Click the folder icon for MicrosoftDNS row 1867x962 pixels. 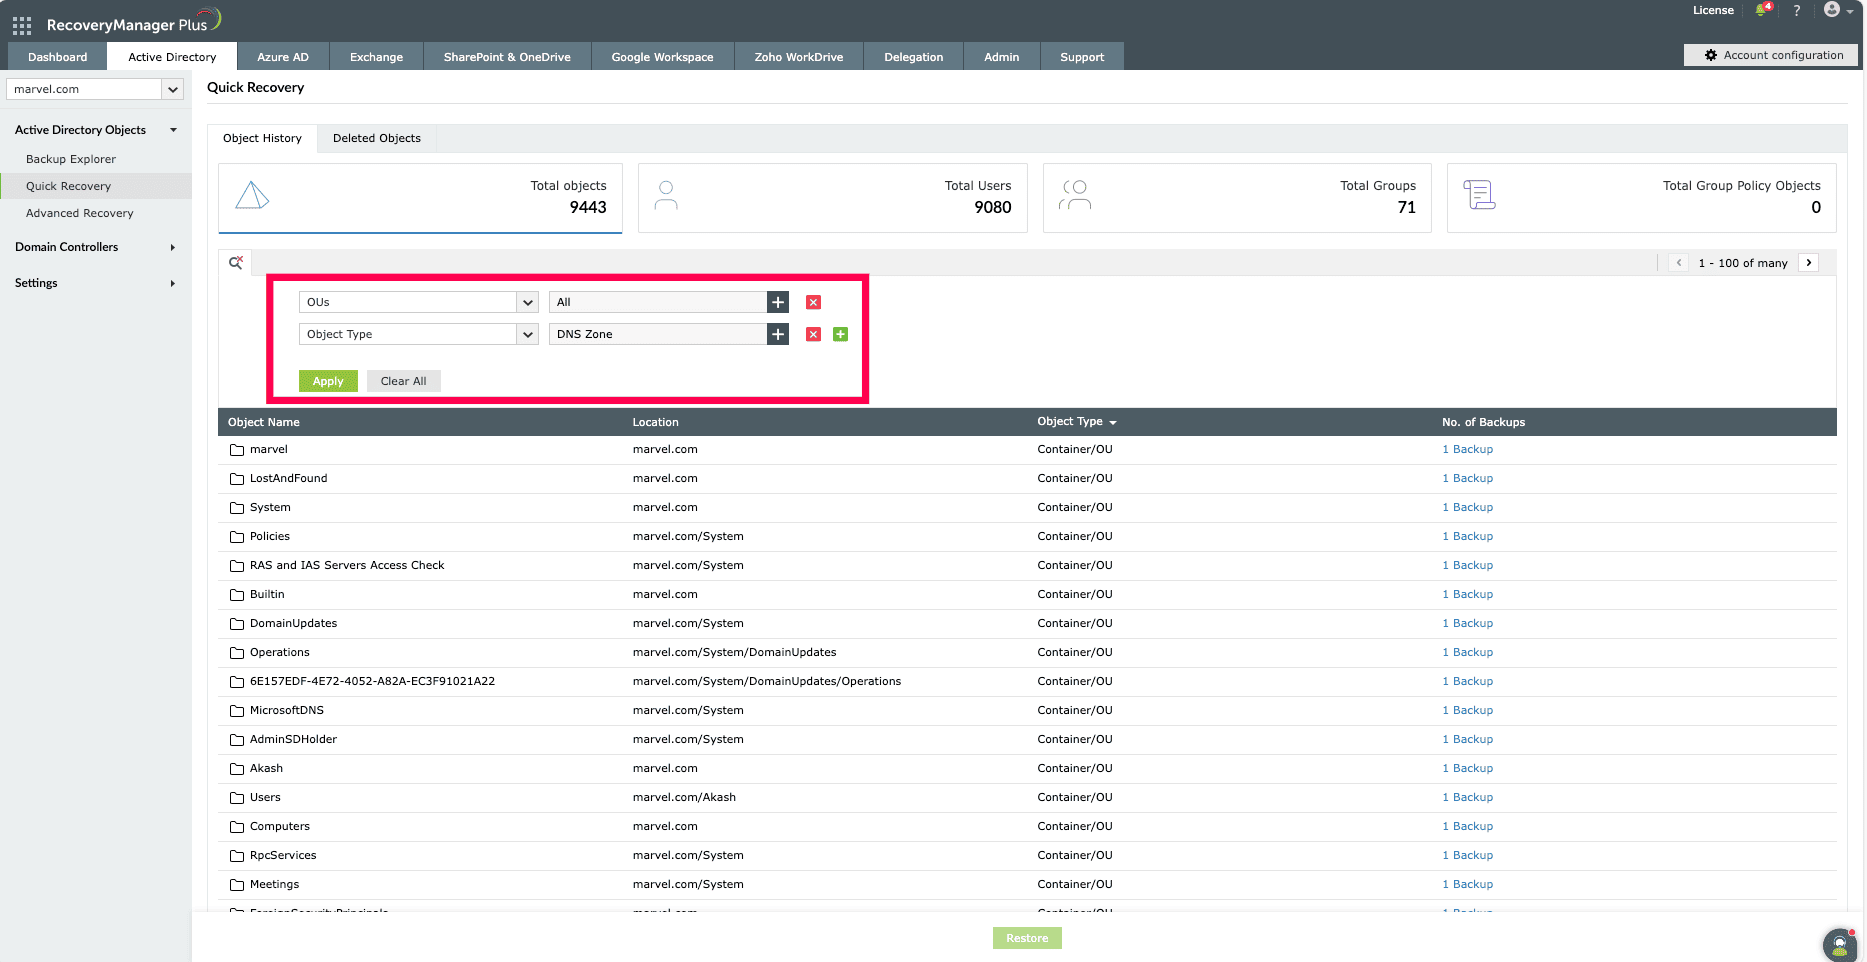click(x=237, y=711)
